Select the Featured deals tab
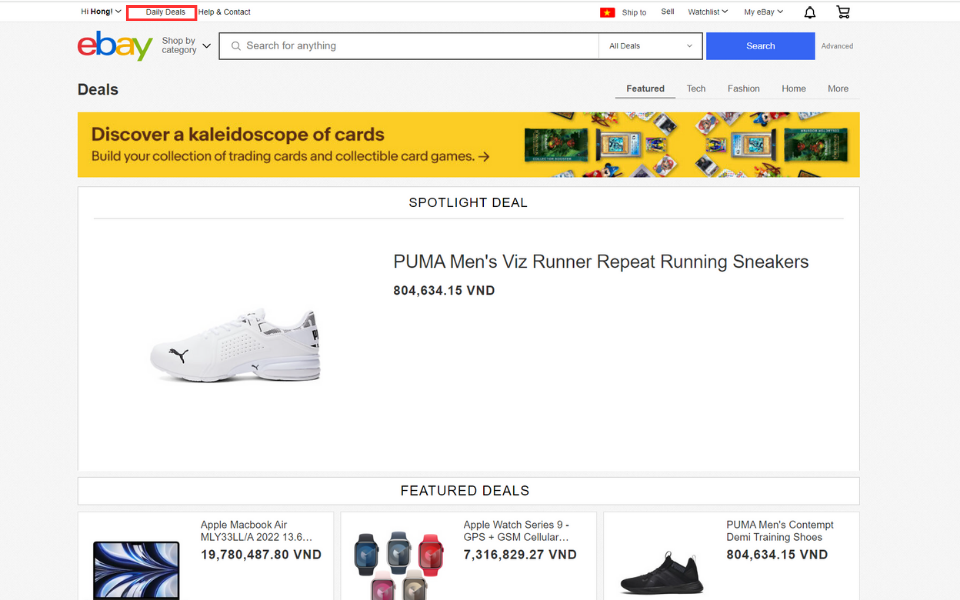 coord(645,89)
